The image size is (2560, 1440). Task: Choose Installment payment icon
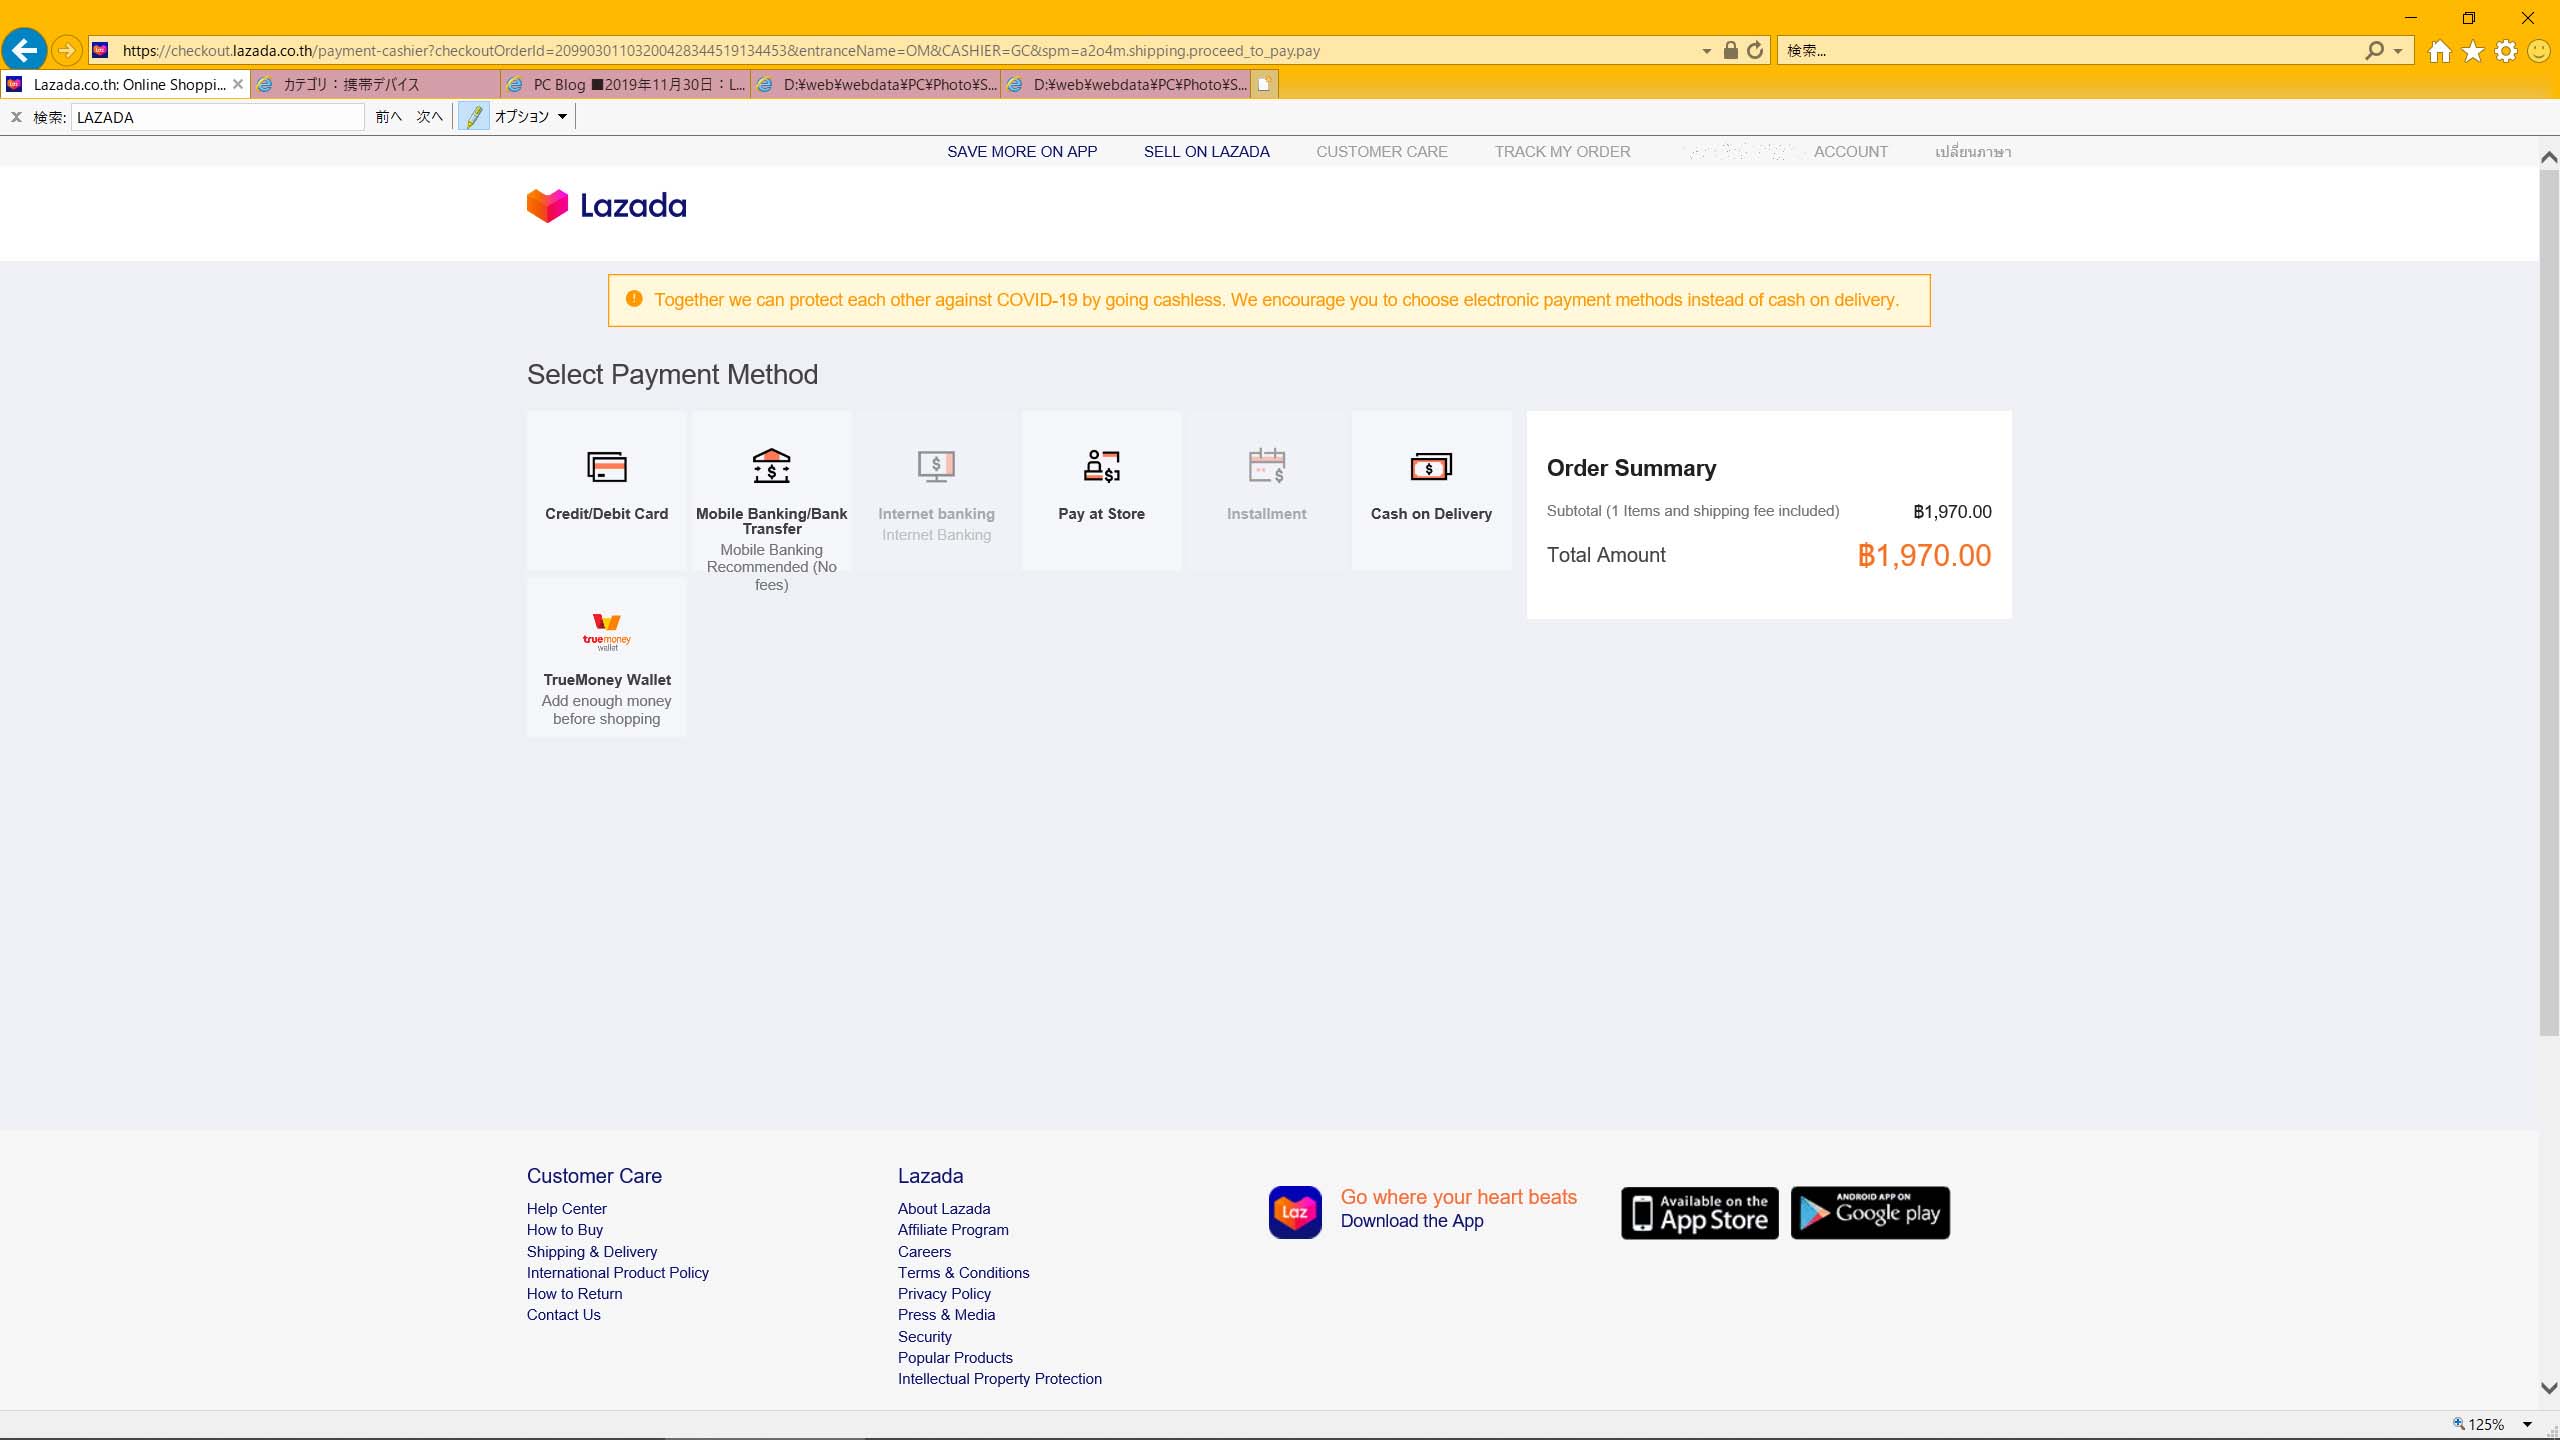coord(1266,466)
